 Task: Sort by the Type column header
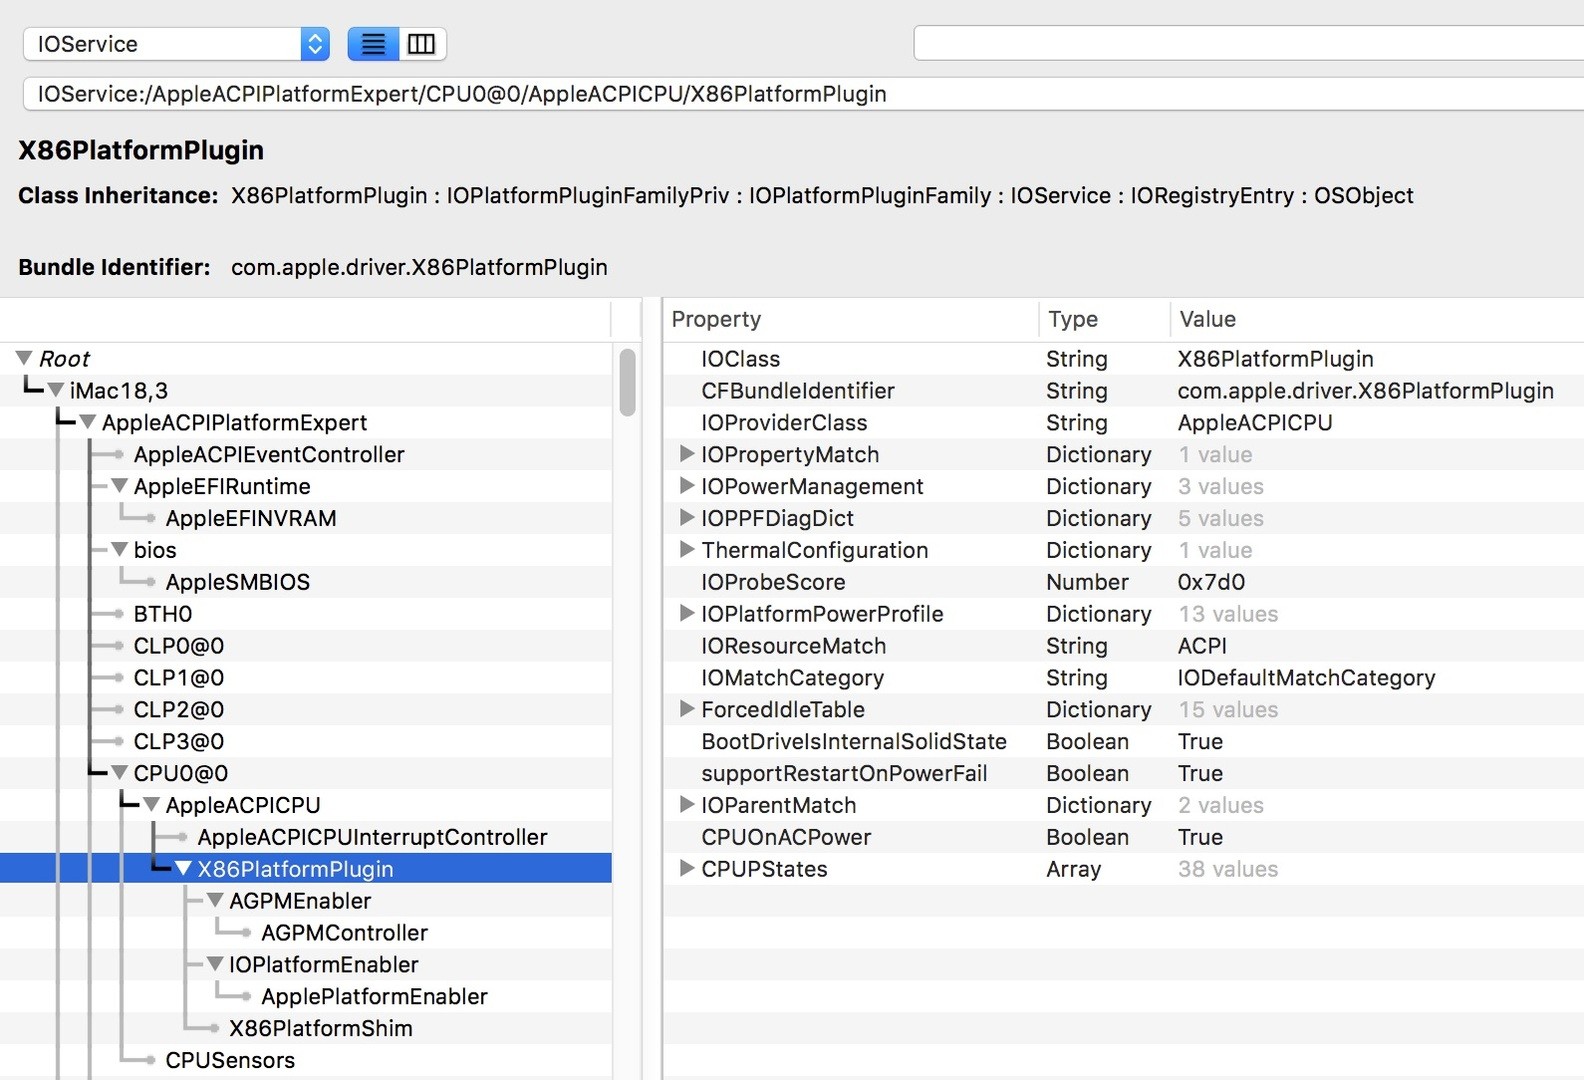(x=1104, y=319)
